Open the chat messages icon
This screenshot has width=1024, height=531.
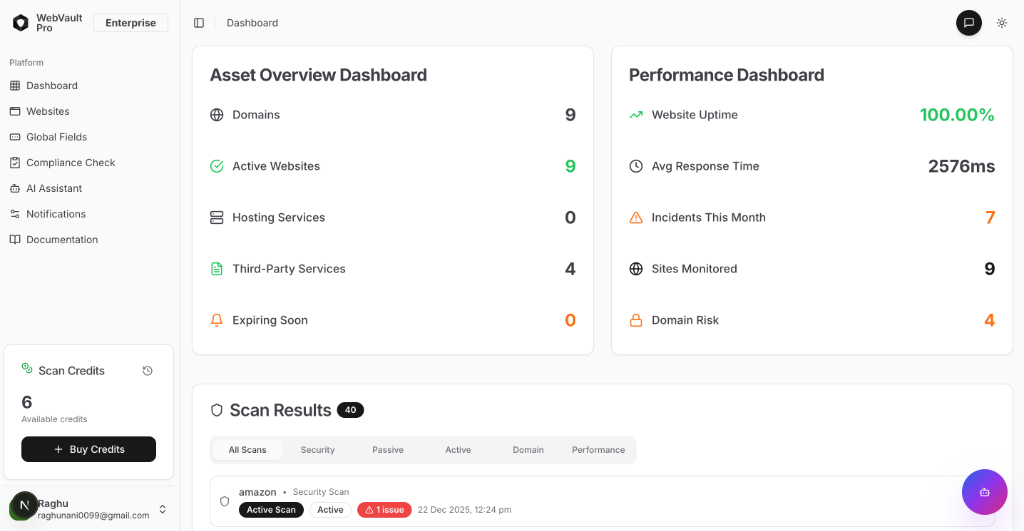968,23
